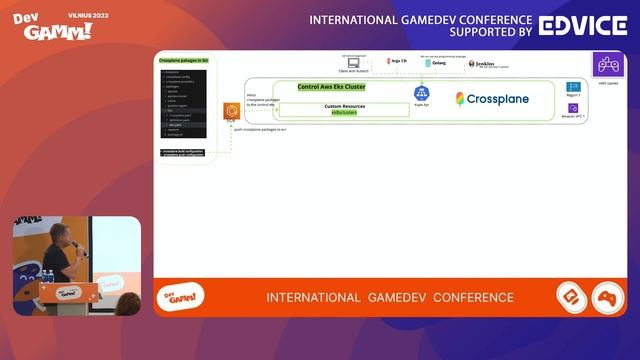Click the 'Jenkins' label text
Viewport: 640px width, 360px height.
(x=484, y=64)
